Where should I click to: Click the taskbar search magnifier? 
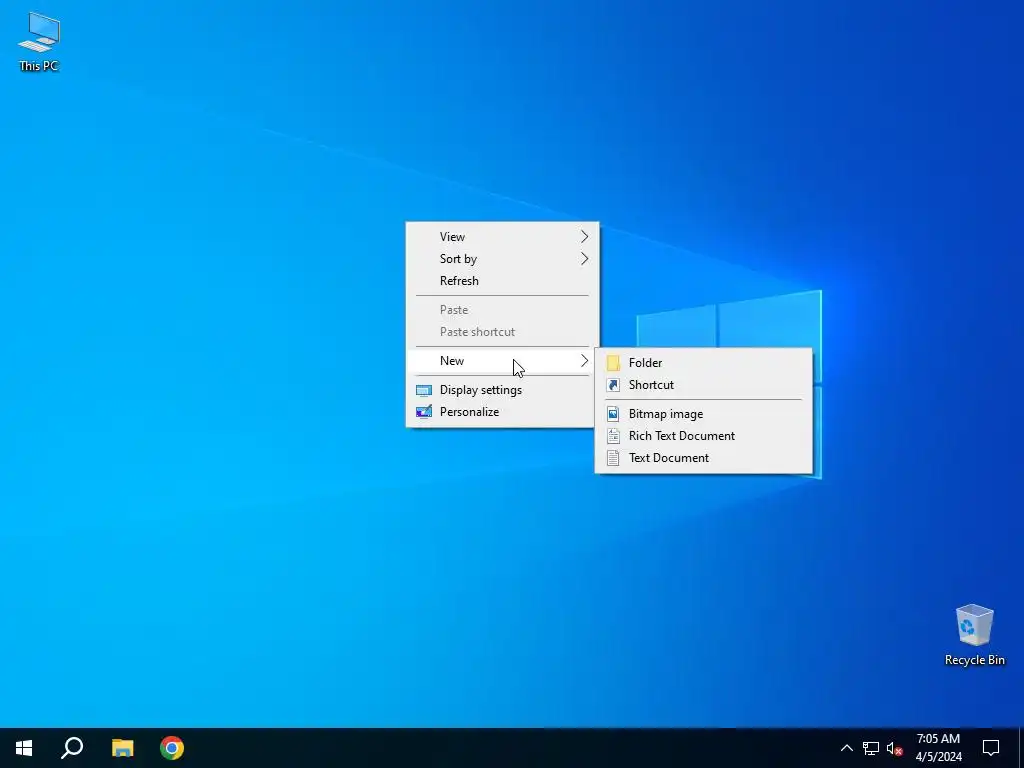72,748
